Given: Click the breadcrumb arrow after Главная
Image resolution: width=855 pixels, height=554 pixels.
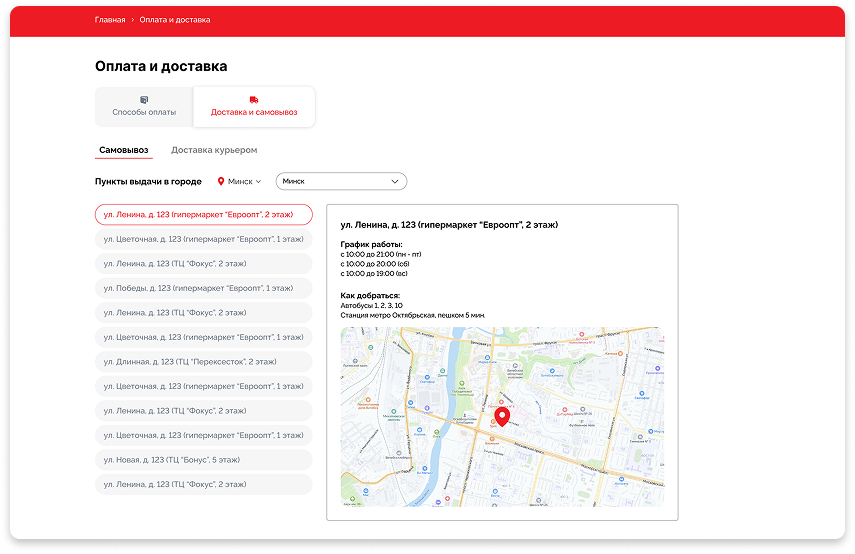Looking at the screenshot, I should pyautogui.click(x=133, y=20).
